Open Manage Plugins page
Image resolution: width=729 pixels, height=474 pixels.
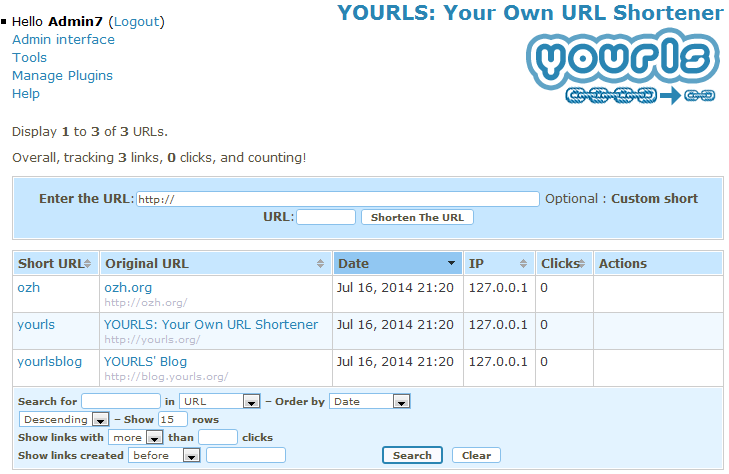coord(62,76)
